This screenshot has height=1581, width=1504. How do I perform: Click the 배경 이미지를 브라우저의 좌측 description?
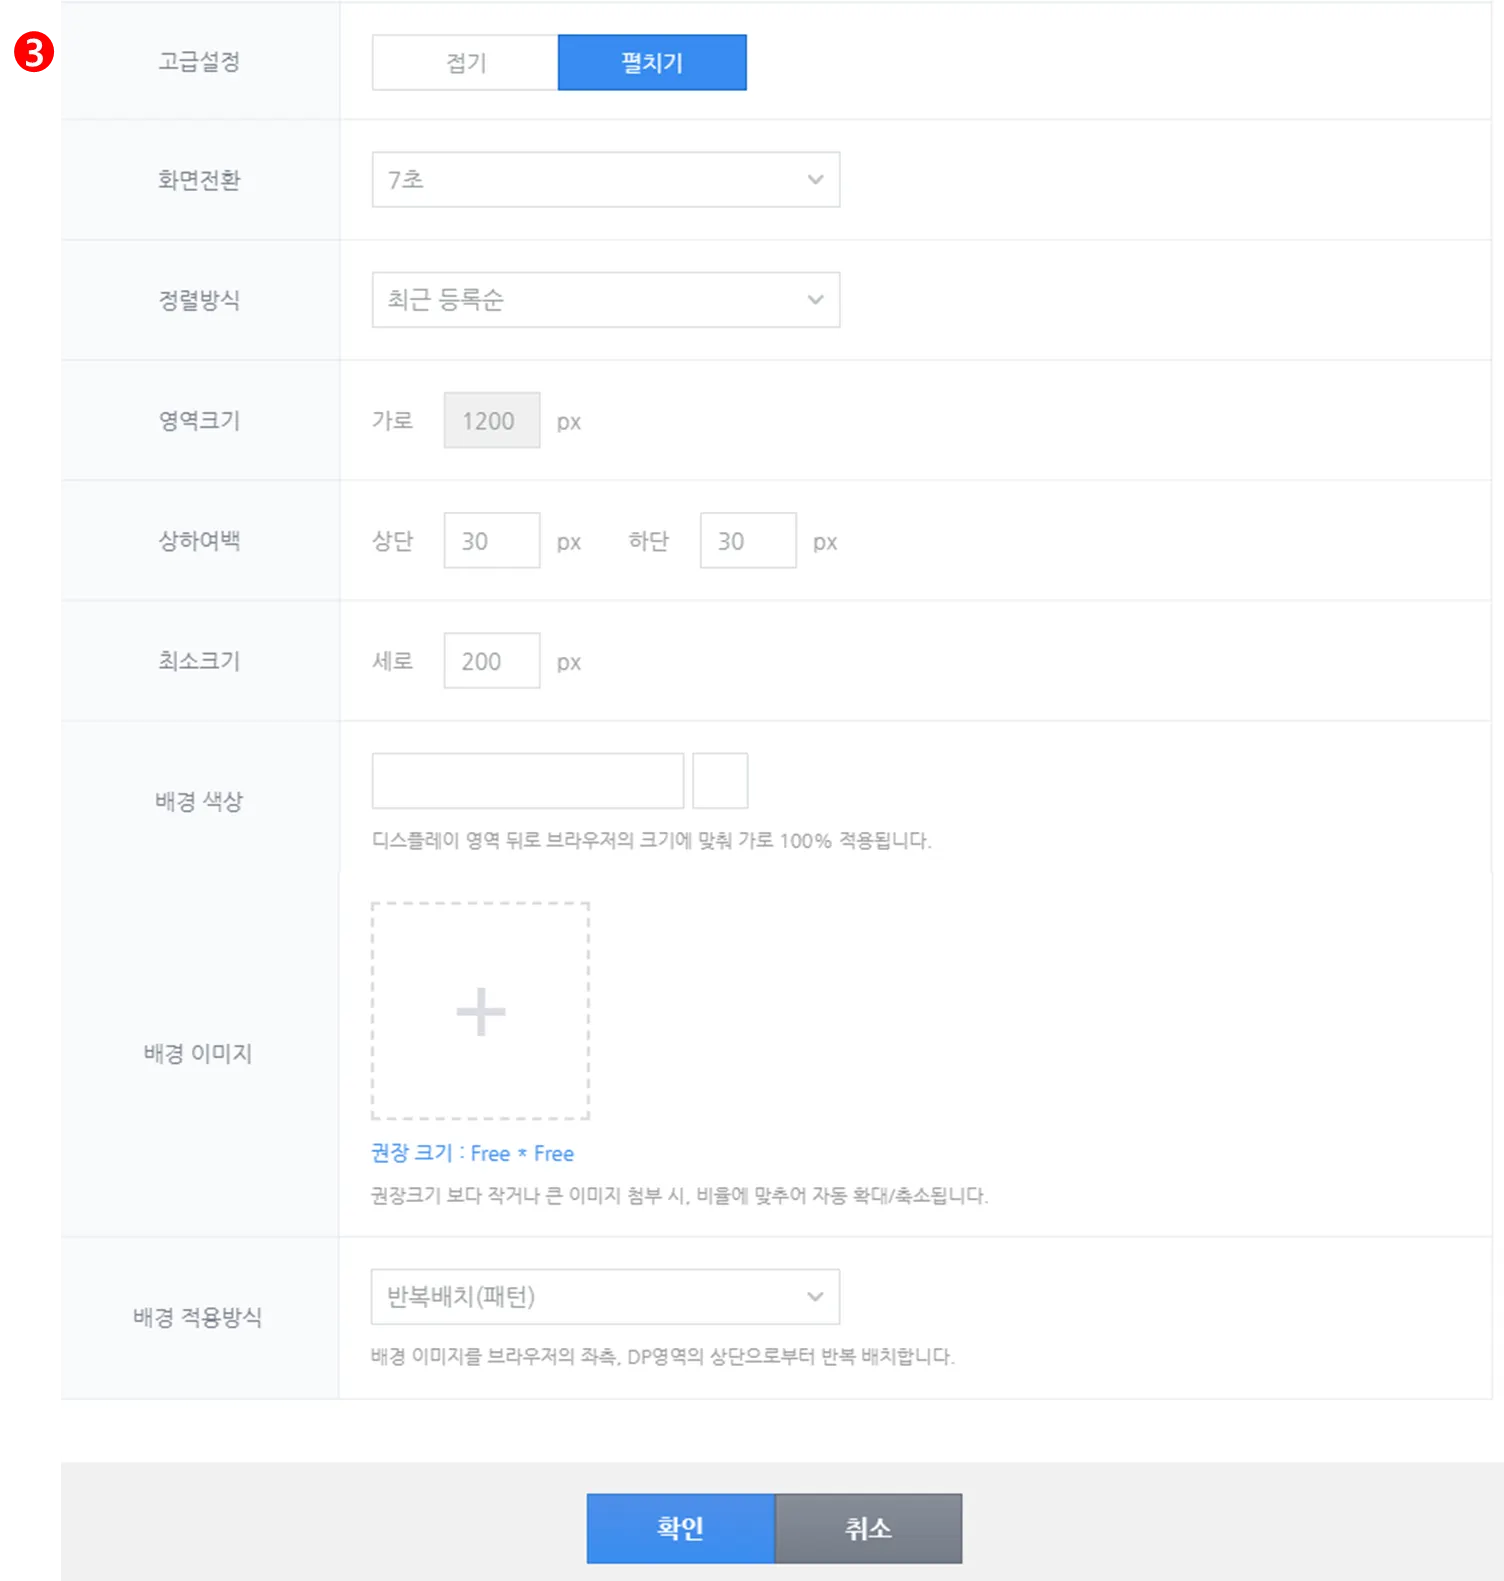(x=662, y=1357)
